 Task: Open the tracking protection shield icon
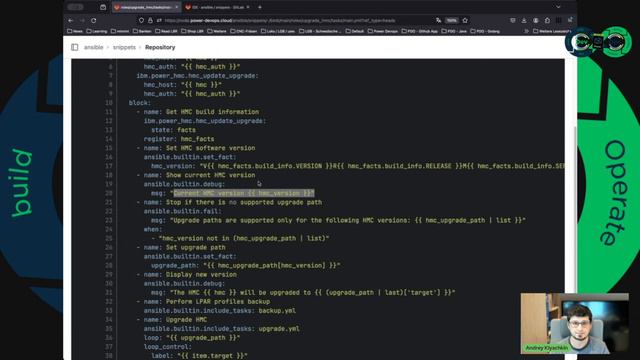point(141,20)
